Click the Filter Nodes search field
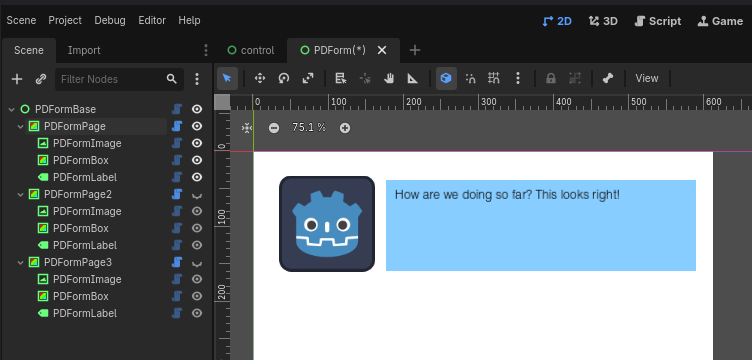Screen dimensions: 752x360 (119, 79)
